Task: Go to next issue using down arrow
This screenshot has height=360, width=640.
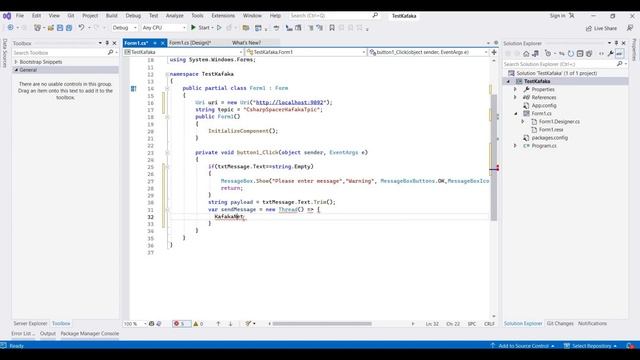Action: pos(230,324)
